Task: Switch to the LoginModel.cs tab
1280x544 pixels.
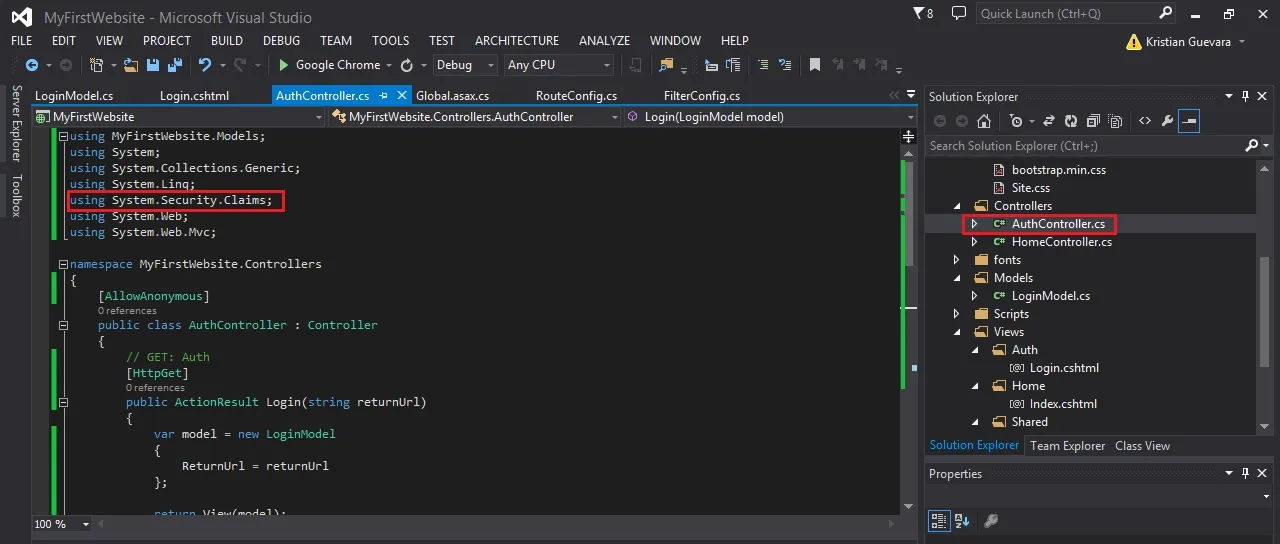Action: pyautogui.click(x=74, y=96)
